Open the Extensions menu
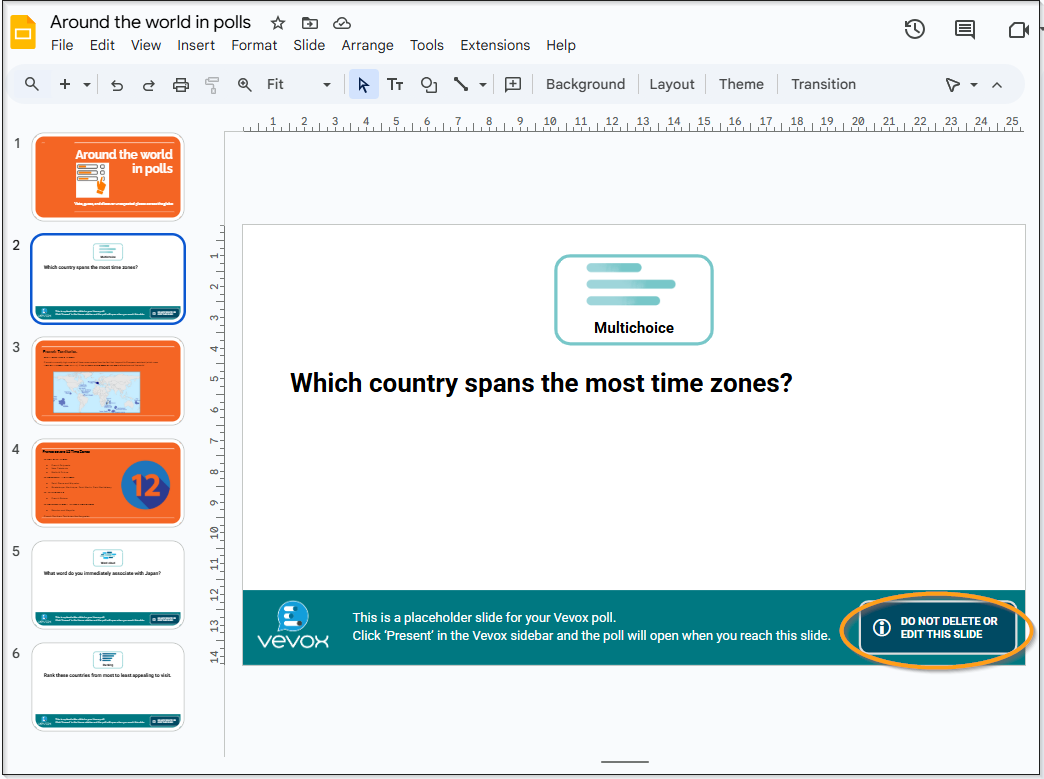The height and width of the screenshot is (779, 1044). [495, 45]
